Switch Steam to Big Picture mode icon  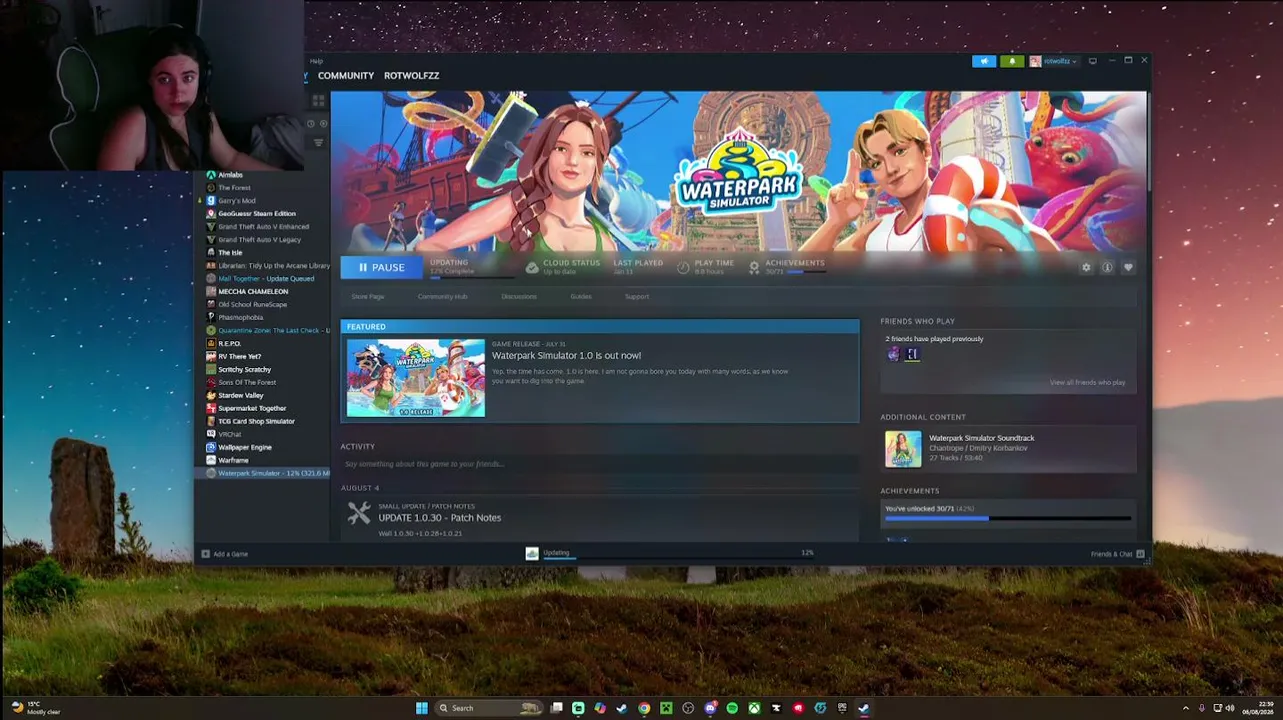[1093, 61]
